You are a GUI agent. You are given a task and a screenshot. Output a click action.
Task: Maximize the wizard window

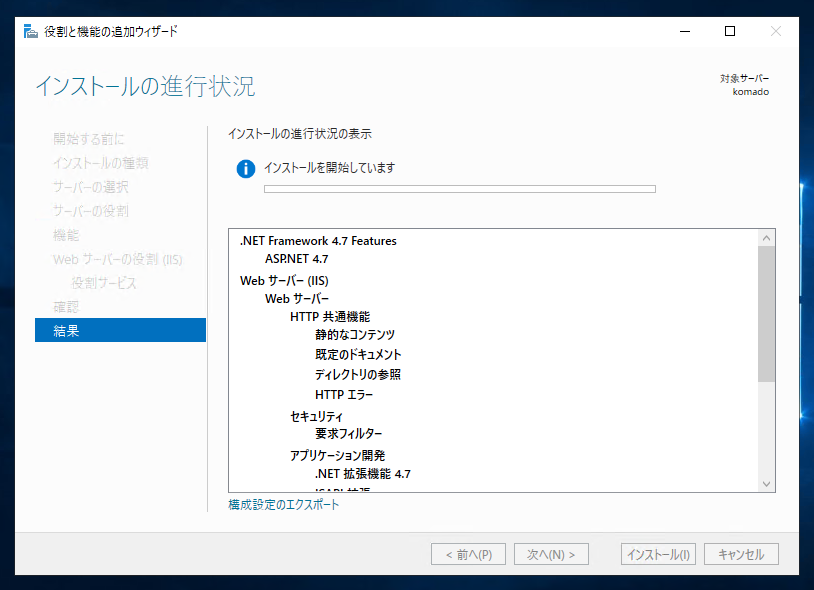click(730, 32)
